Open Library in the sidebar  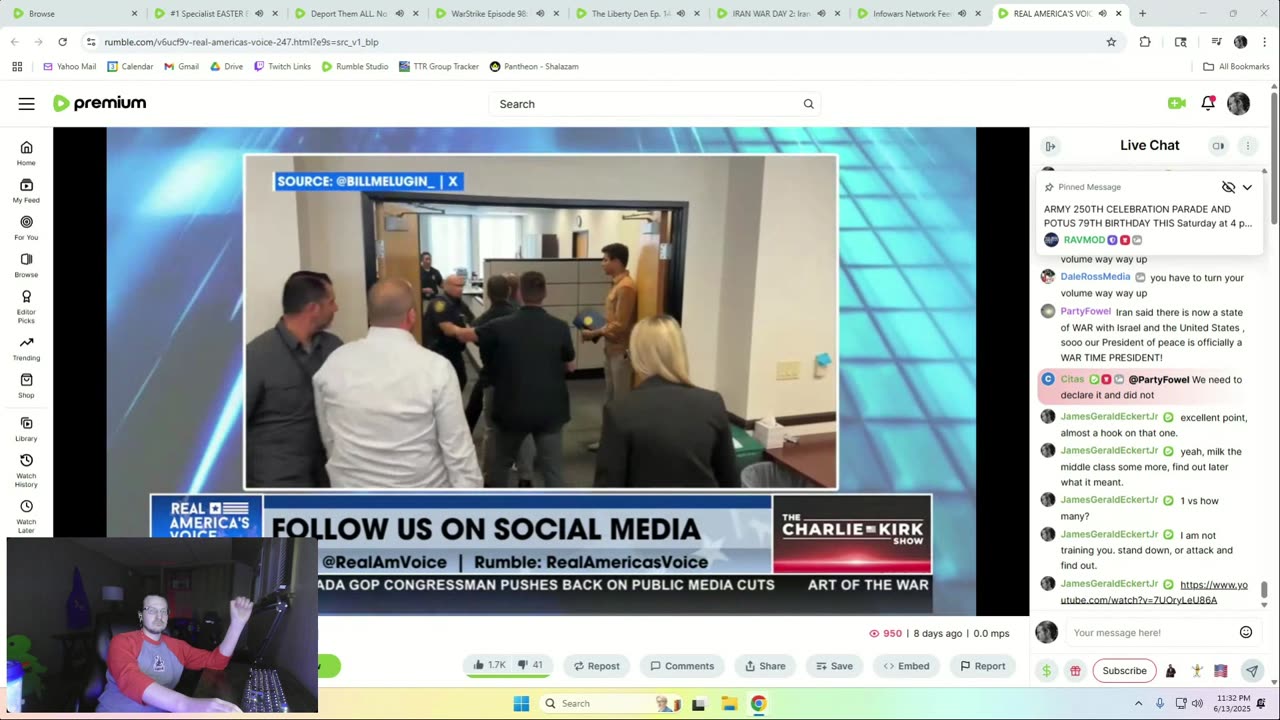[x=26, y=429]
